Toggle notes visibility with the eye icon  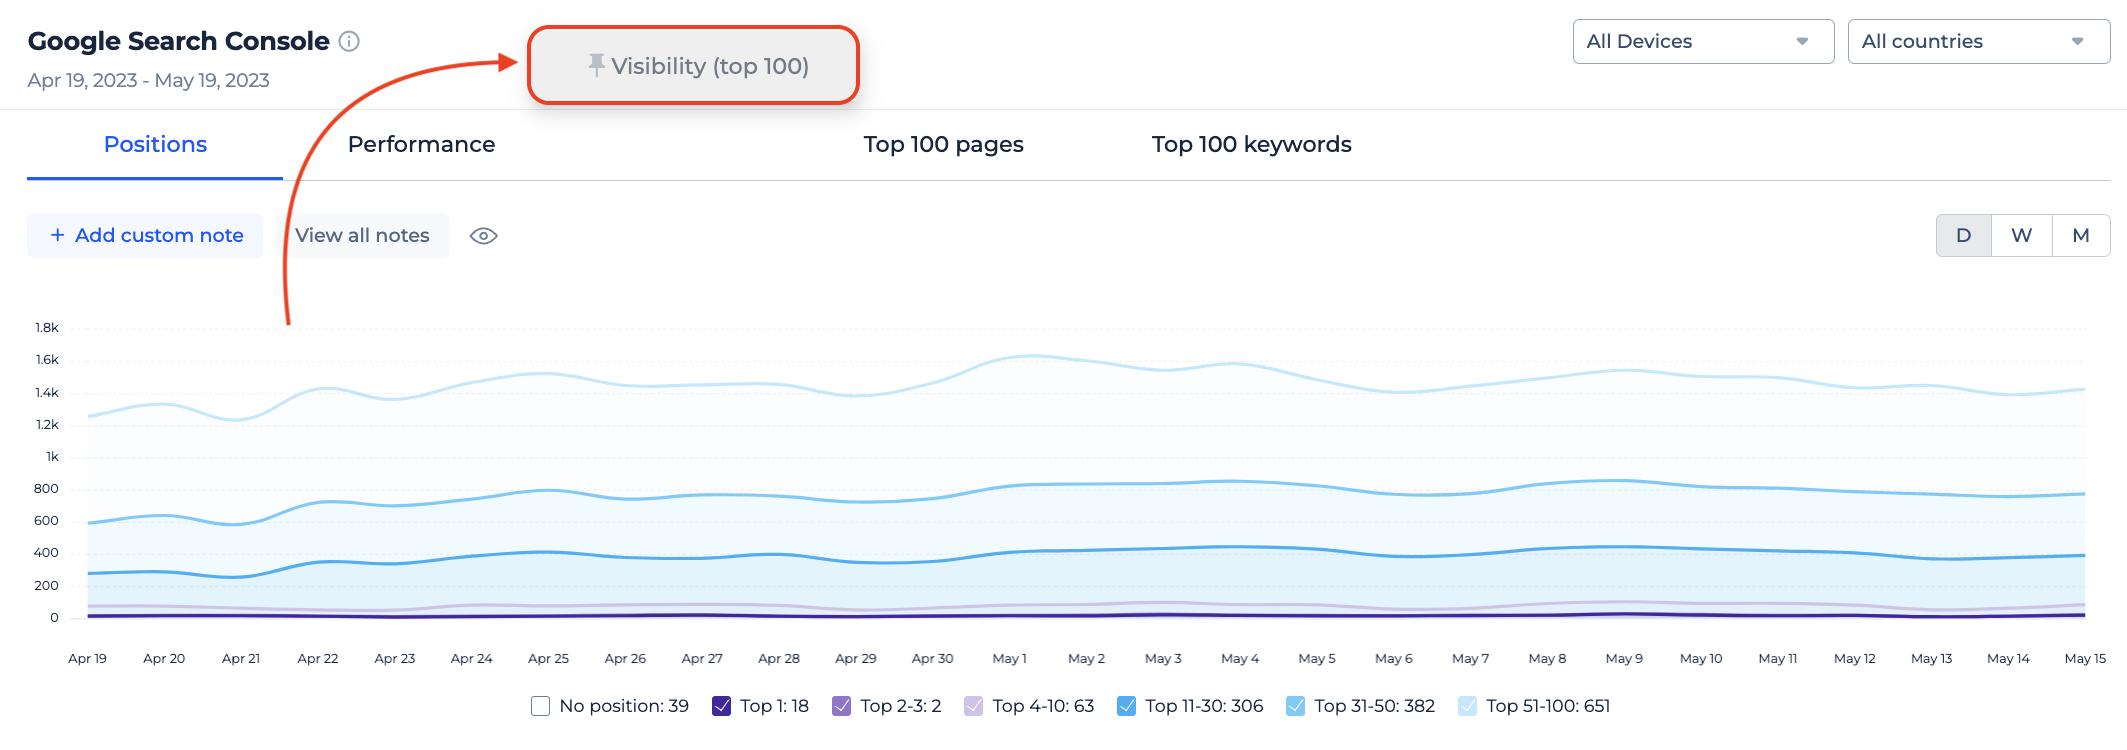[x=484, y=236]
